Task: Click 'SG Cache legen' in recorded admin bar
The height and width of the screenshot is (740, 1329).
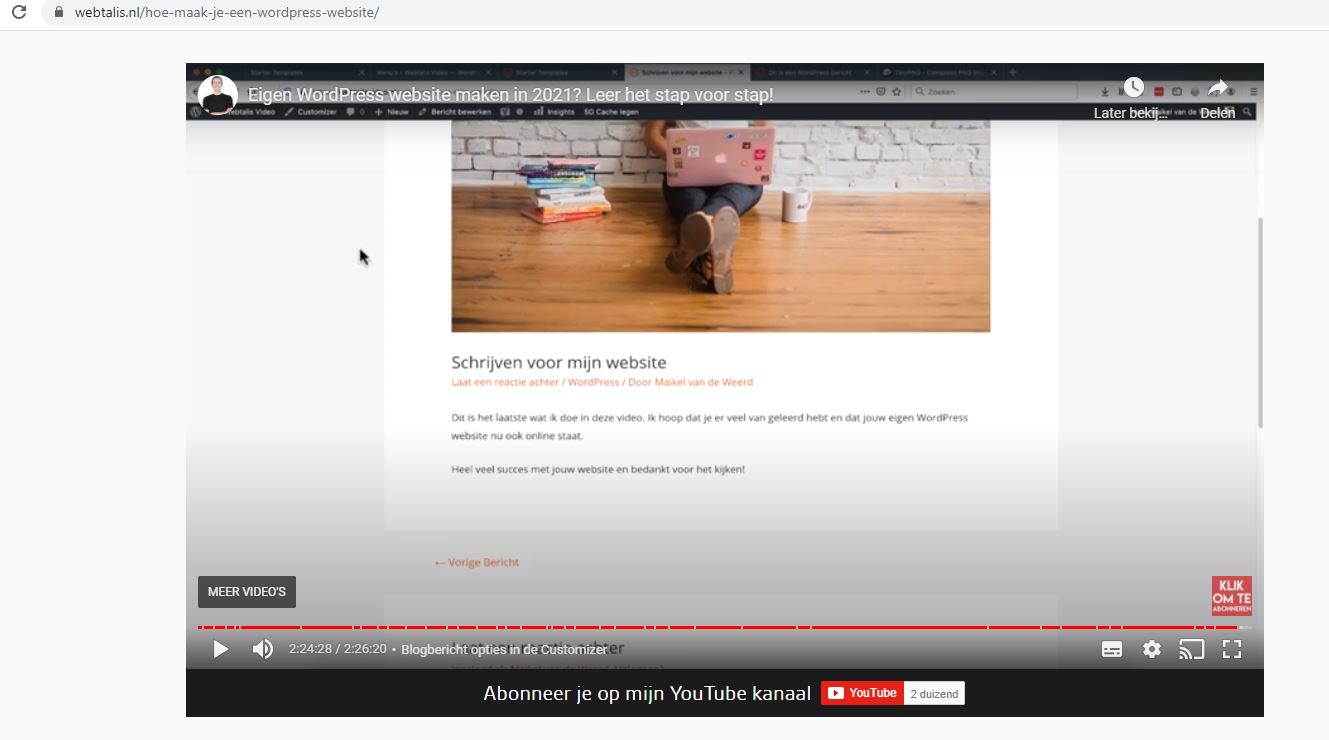Action: click(x=611, y=112)
